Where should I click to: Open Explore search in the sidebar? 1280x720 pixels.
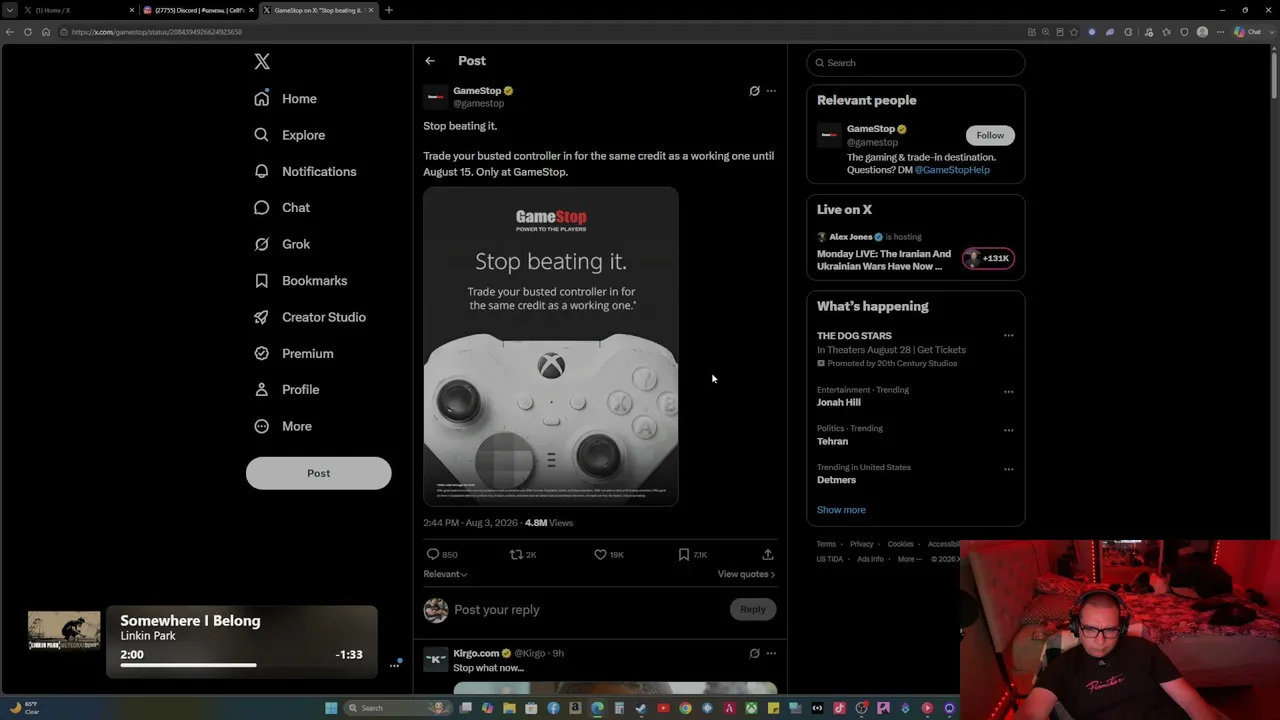point(289,135)
